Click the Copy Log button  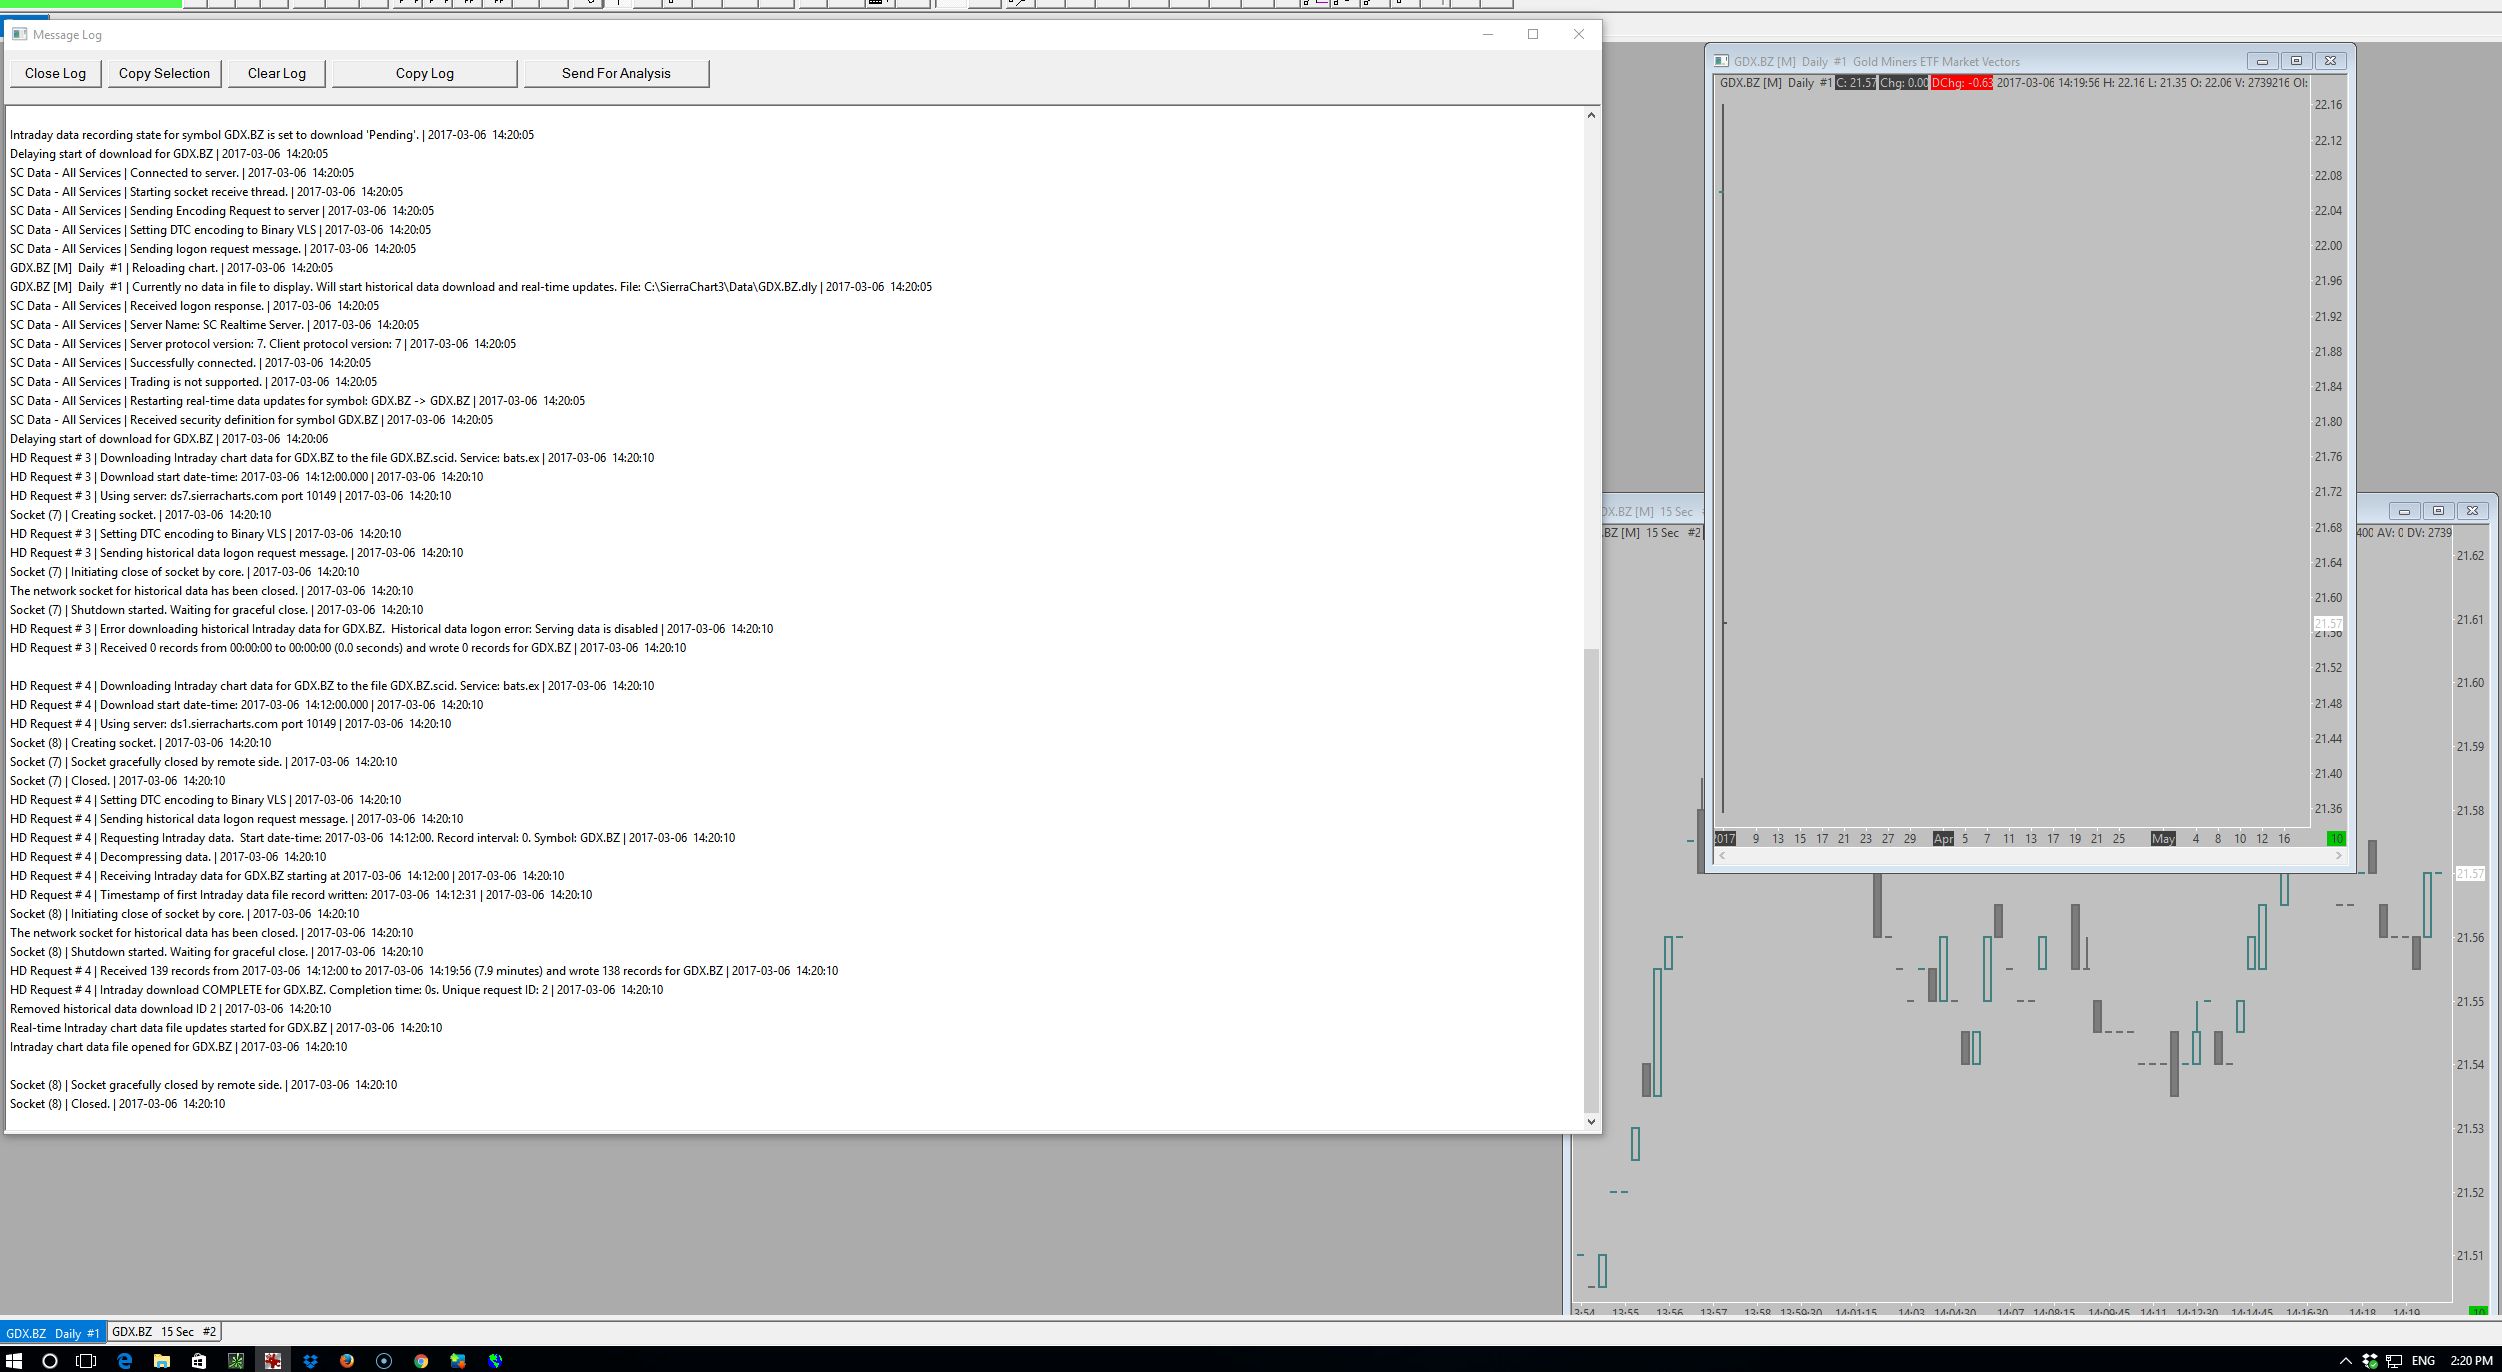(x=424, y=73)
